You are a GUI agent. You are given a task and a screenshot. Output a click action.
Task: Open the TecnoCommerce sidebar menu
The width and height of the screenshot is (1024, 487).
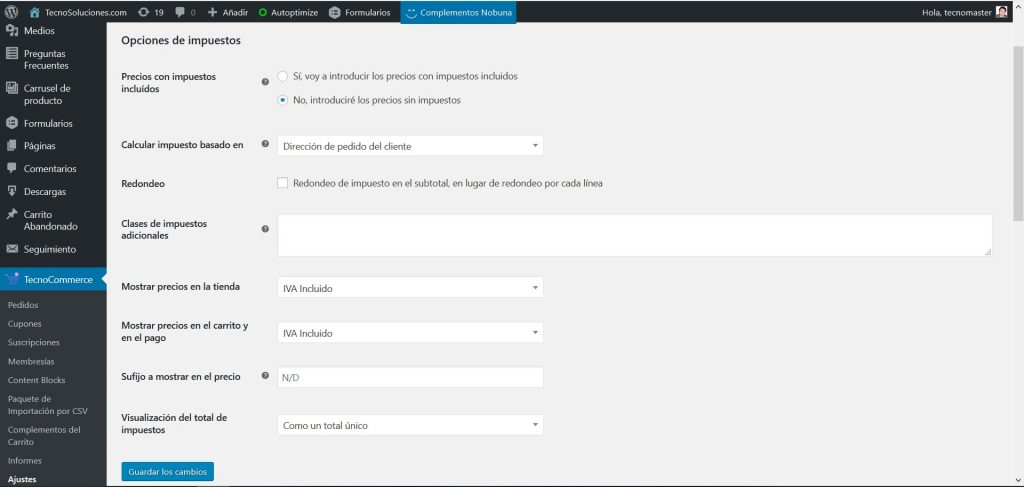coord(57,279)
